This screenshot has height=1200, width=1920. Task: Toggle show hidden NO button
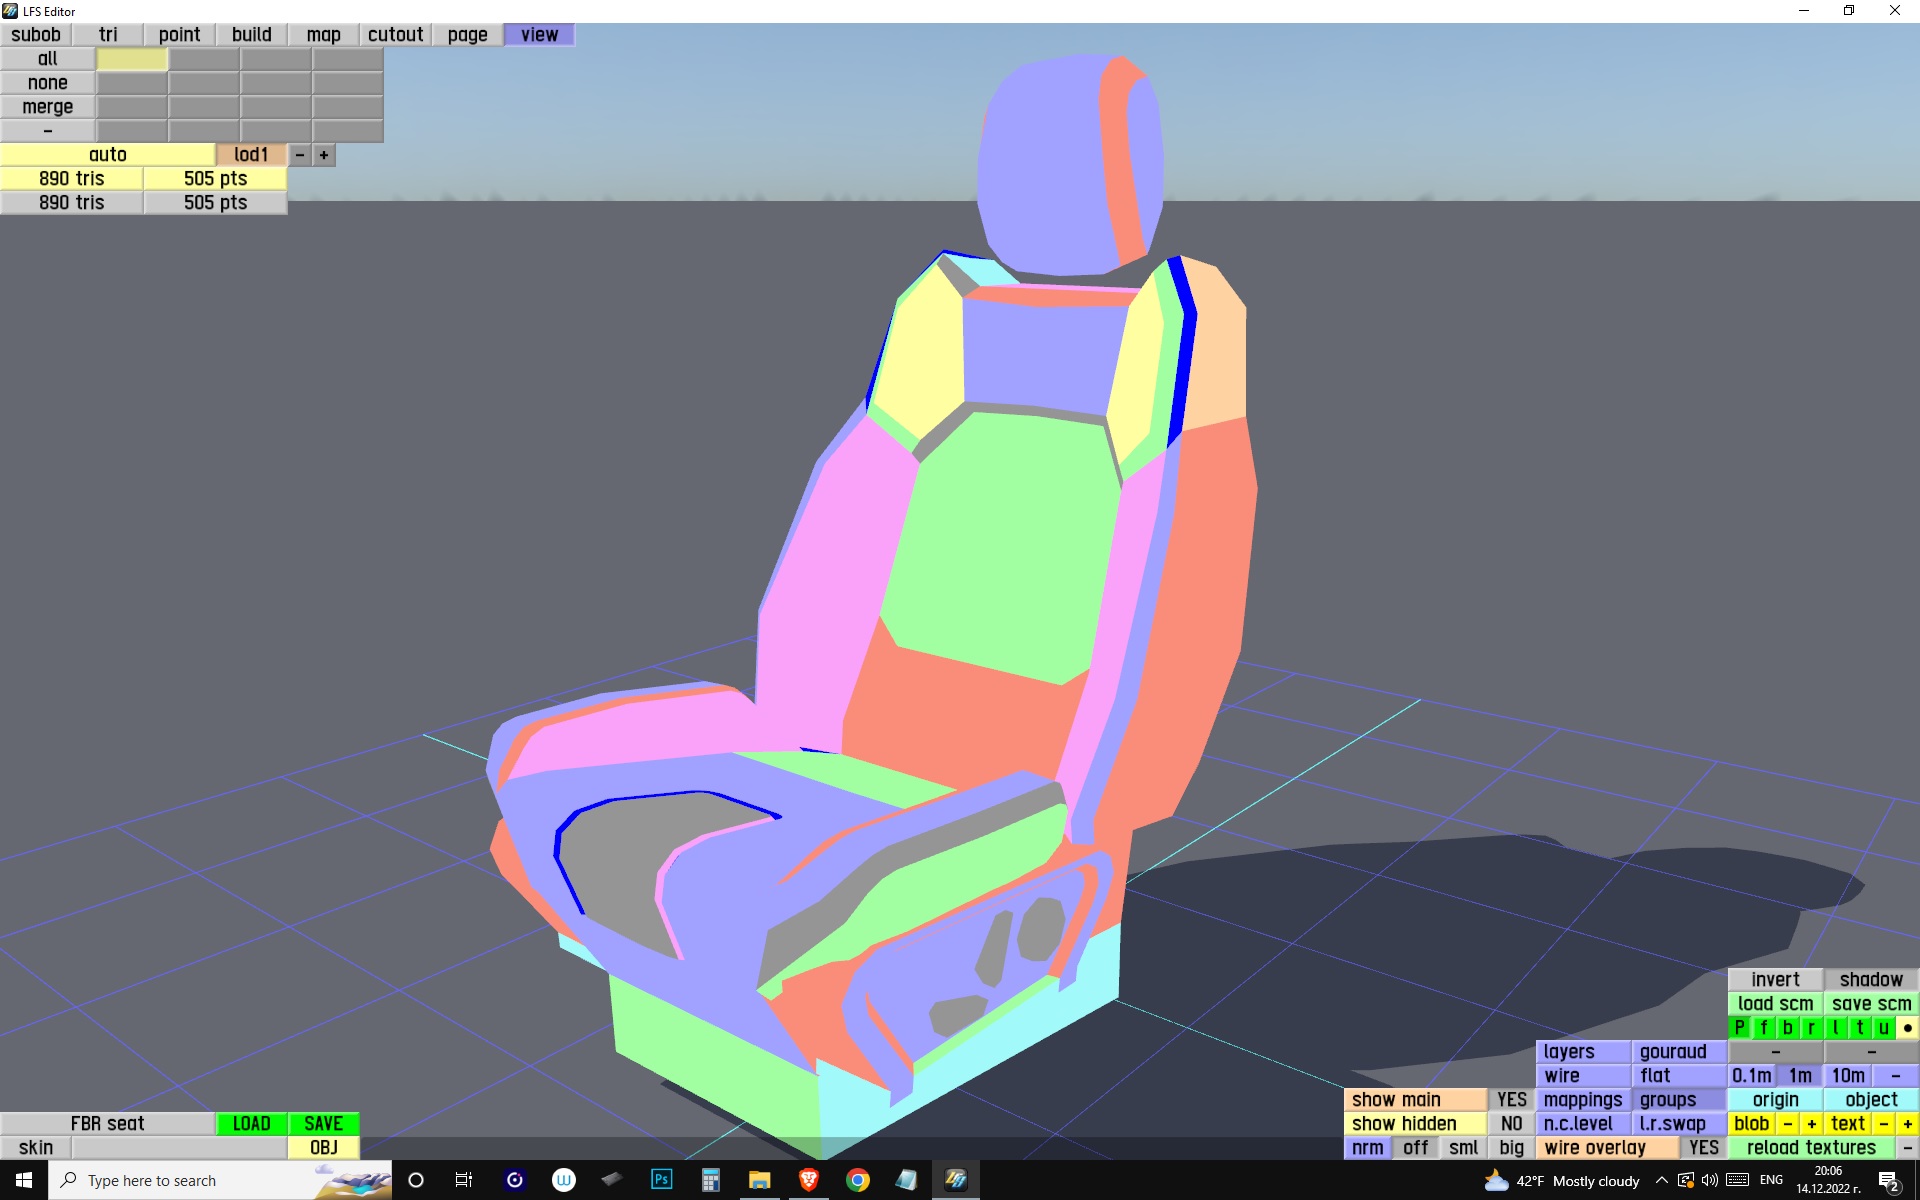click(x=1510, y=1124)
